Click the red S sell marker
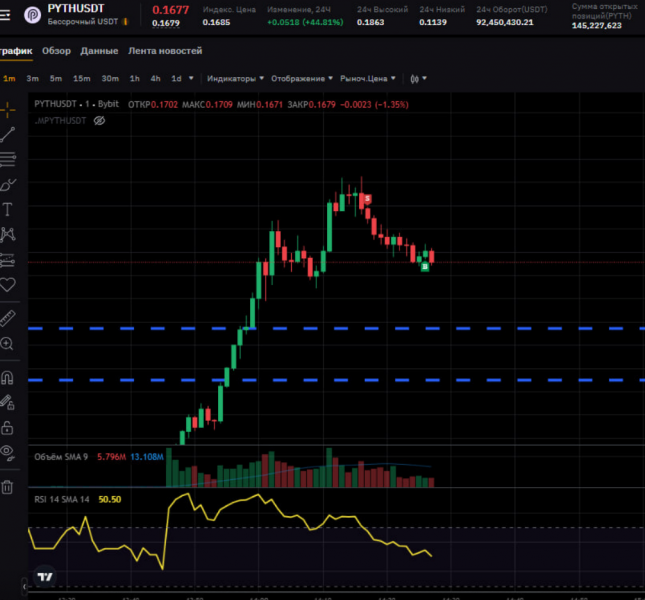This screenshot has width=645, height=600. coord(367,199)
